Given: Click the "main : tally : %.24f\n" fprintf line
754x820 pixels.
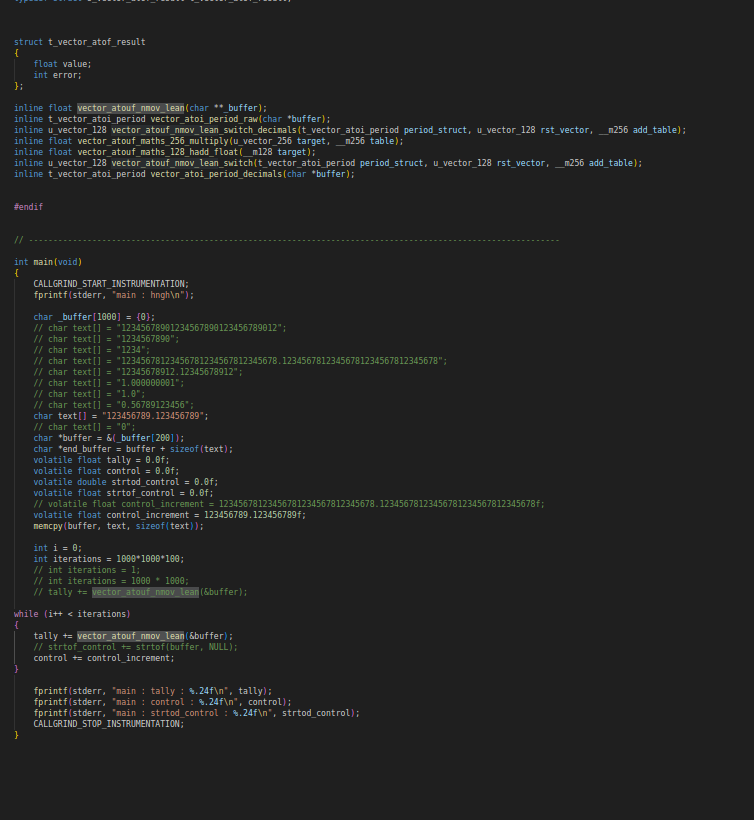Looking at the screenshot, I should tap(153, 691).
